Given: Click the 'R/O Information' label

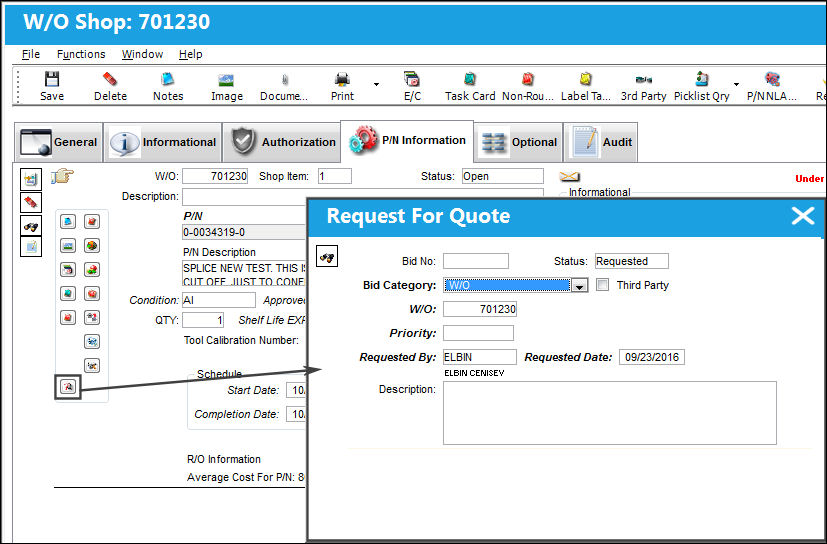Looking at the screenshot, I should click(224, 459).
